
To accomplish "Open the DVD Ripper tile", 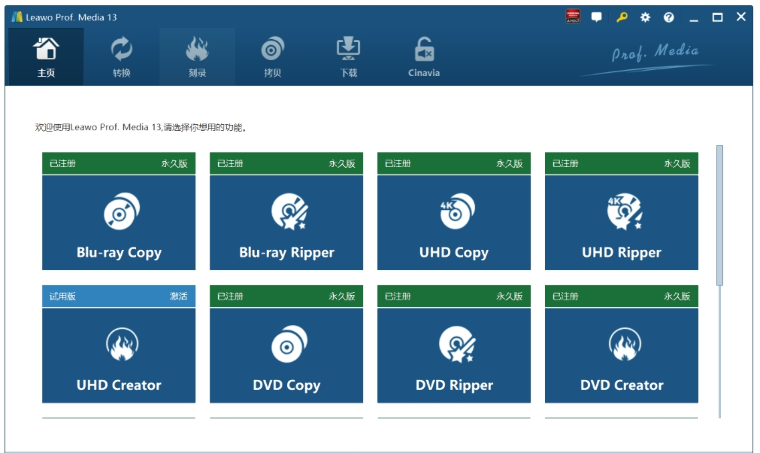I will click(453, 354).
